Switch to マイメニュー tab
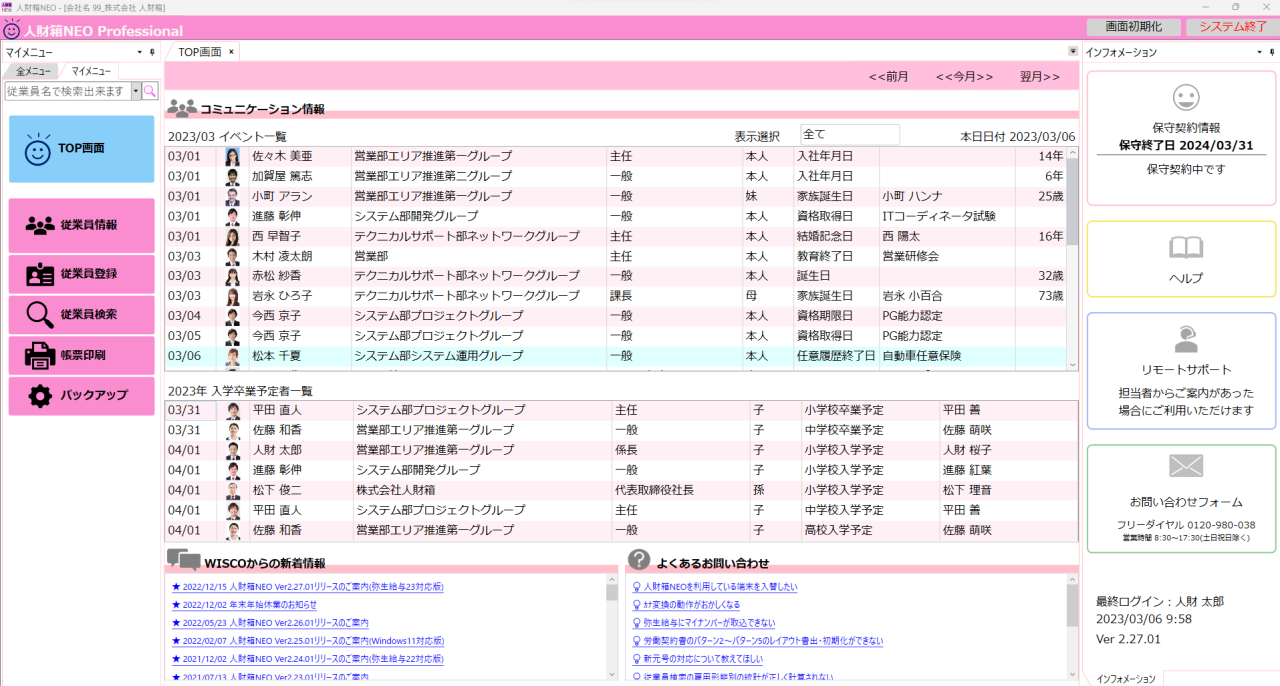The height and width of the screenshot is (686, 1280). [x=90, y=72]
